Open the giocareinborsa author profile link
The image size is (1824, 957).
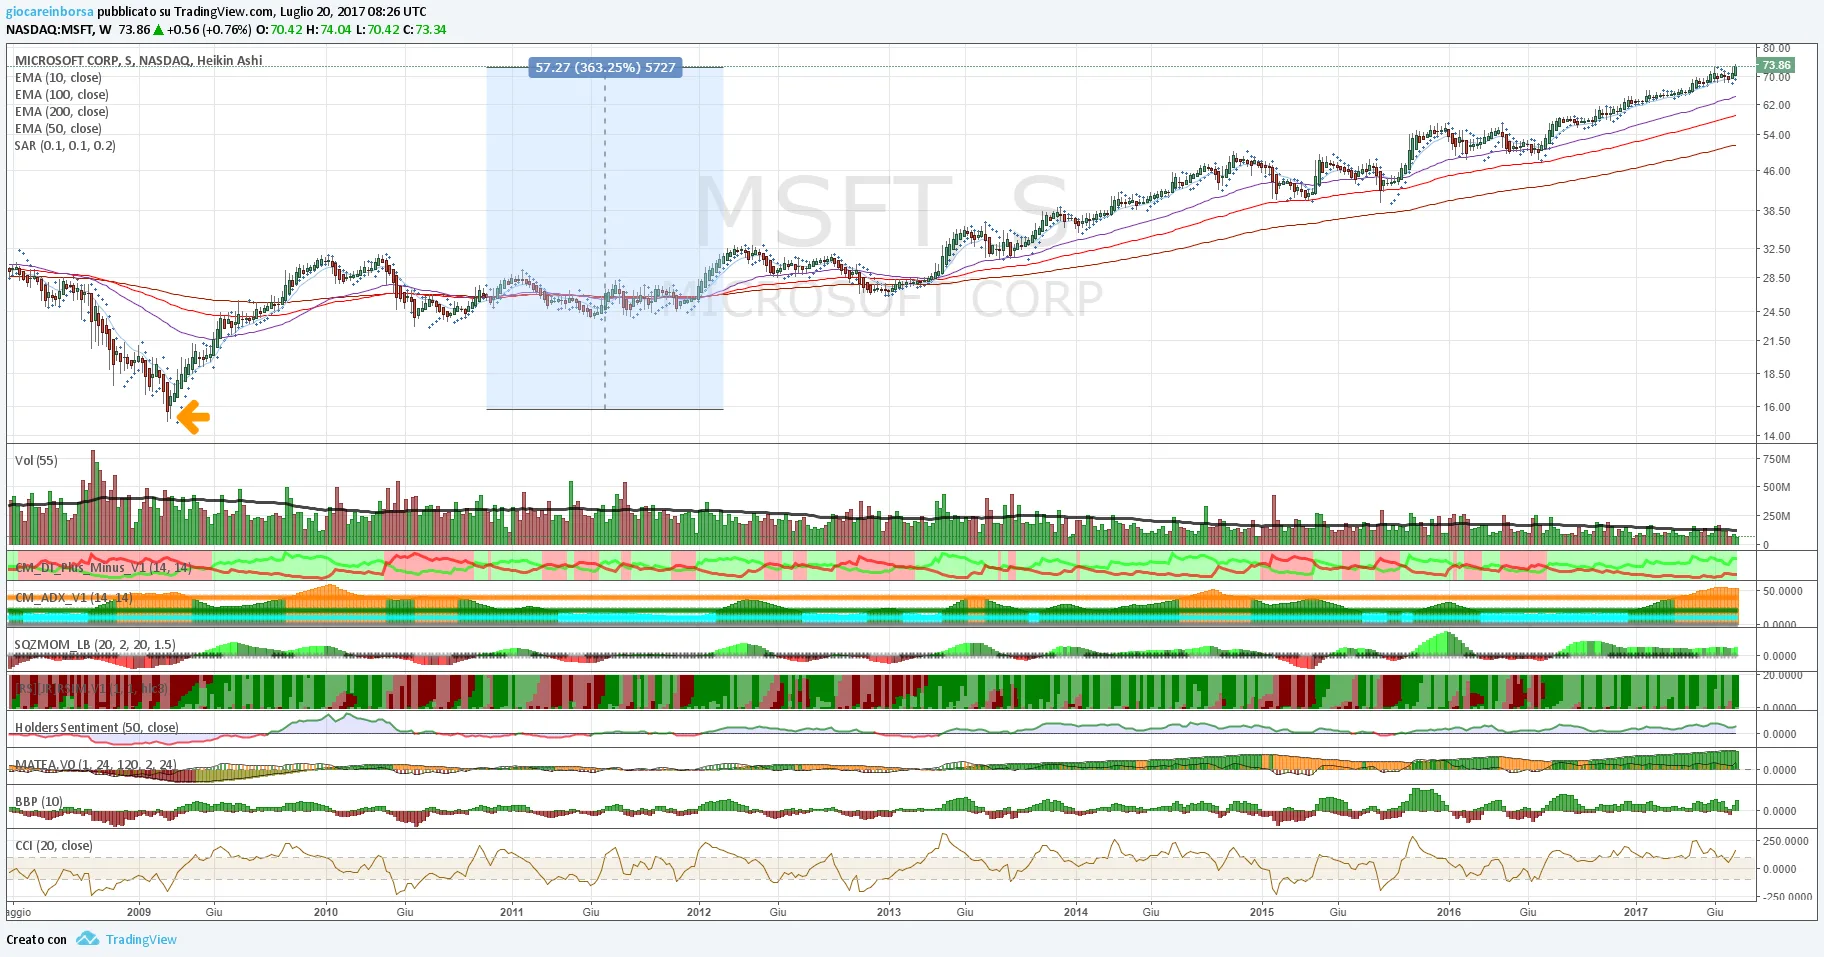click(50, 12)
